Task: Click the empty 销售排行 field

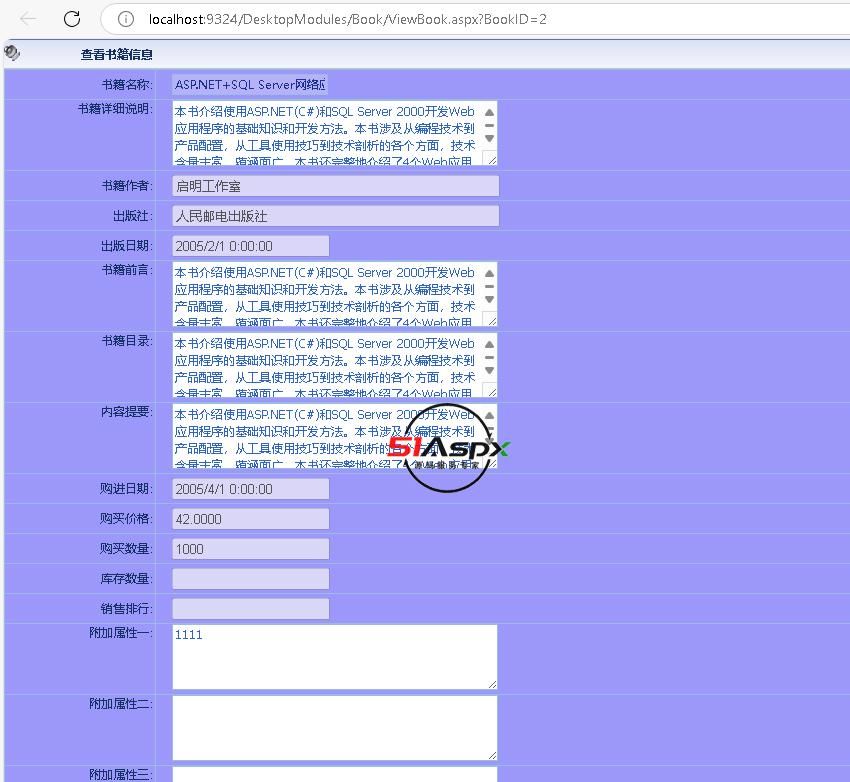Action: click(250, 609)
